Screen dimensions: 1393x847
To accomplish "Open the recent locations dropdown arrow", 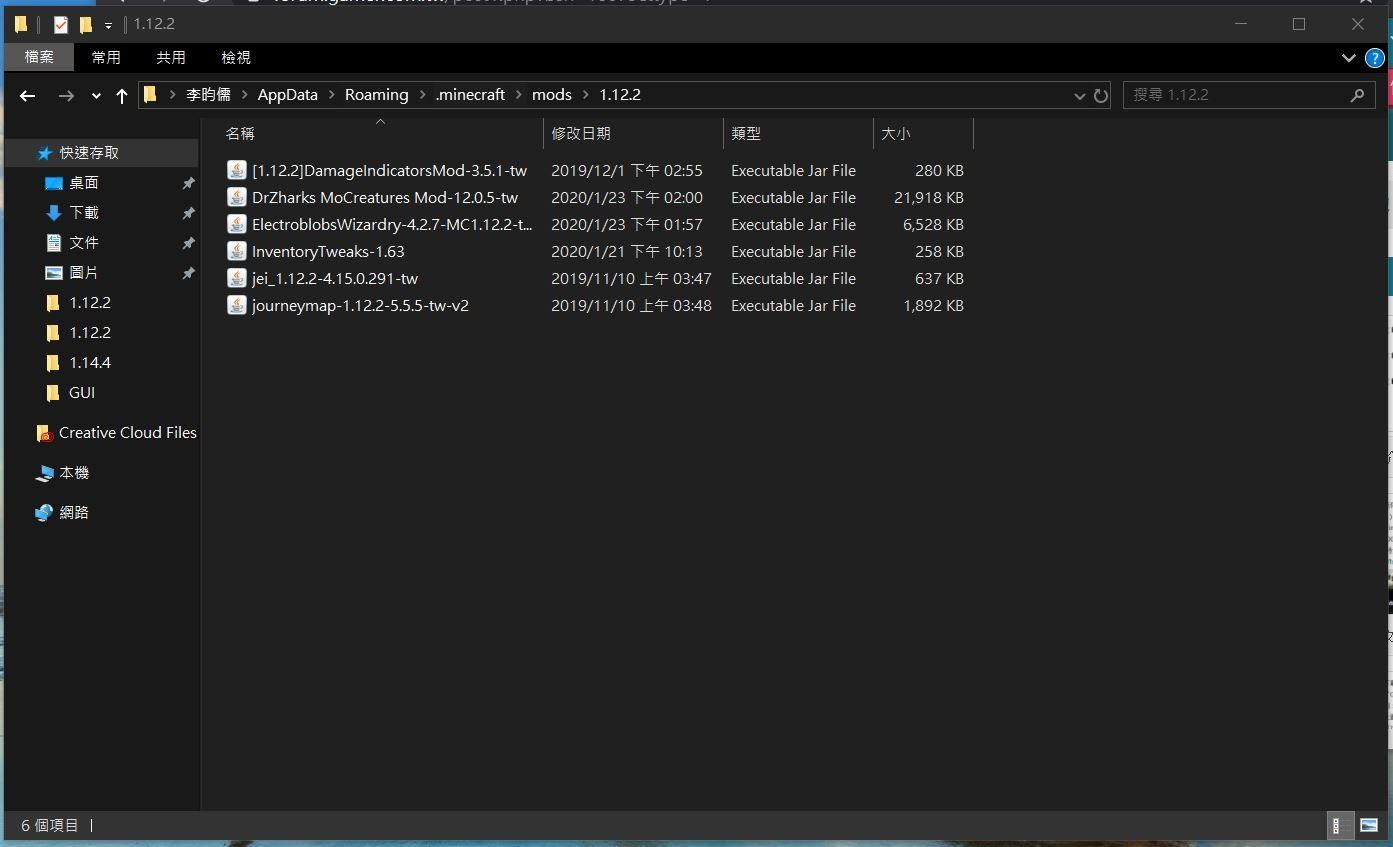I will (x=96, y=96).
